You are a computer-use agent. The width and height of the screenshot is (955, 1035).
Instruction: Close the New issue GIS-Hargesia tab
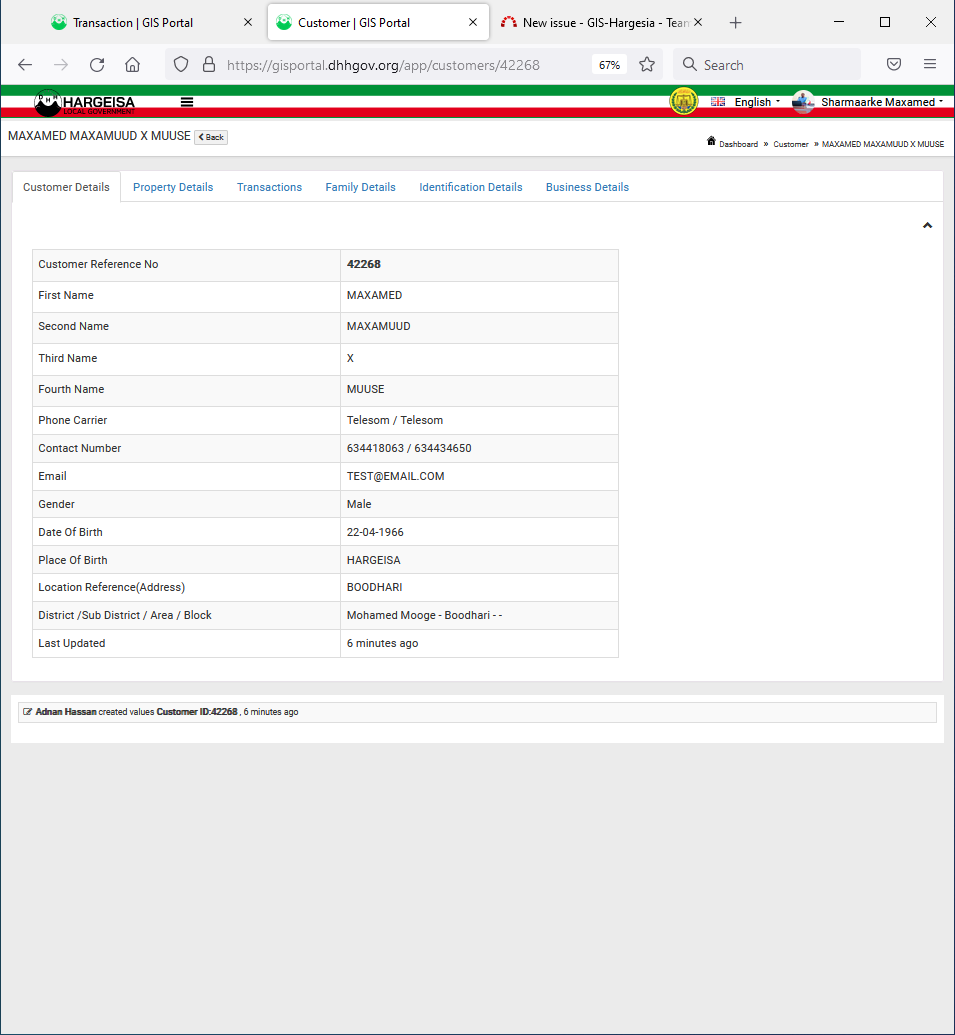[x=698, y=22]
